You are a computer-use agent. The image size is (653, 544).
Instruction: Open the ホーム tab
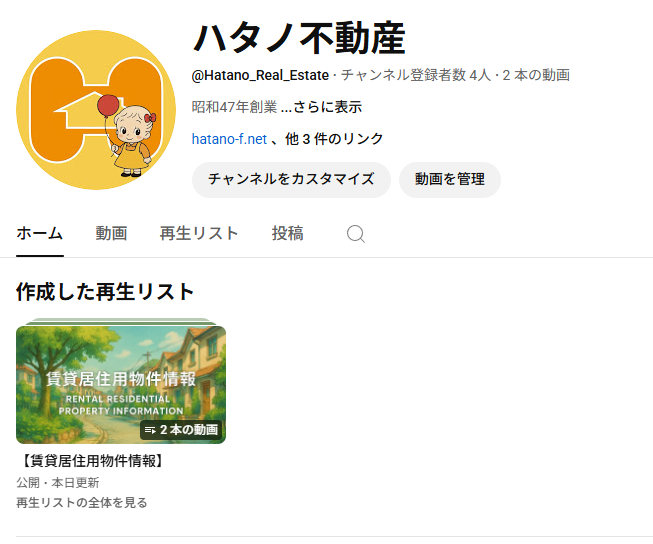click(x=40, y=233)
